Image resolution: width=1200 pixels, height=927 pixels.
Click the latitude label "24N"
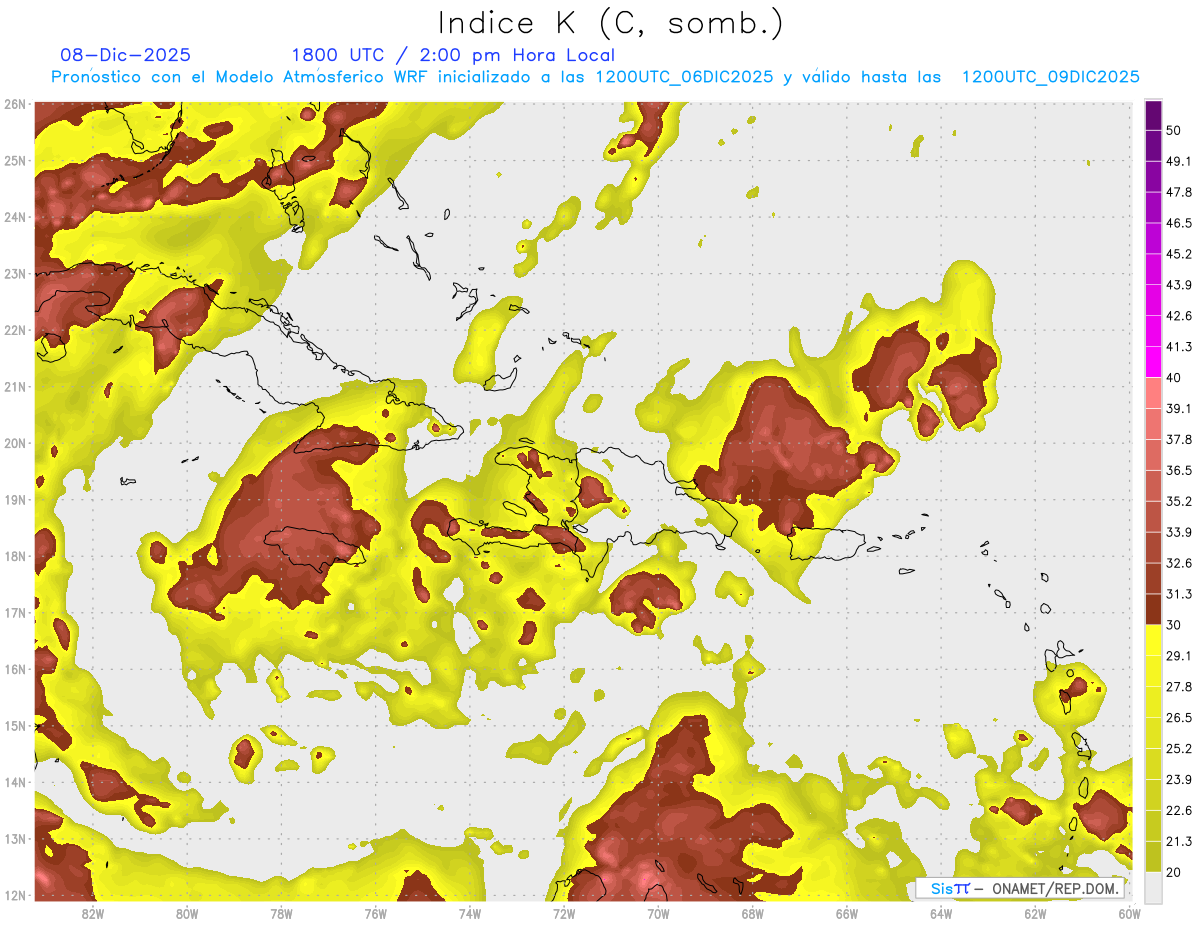tap(15, 217)
